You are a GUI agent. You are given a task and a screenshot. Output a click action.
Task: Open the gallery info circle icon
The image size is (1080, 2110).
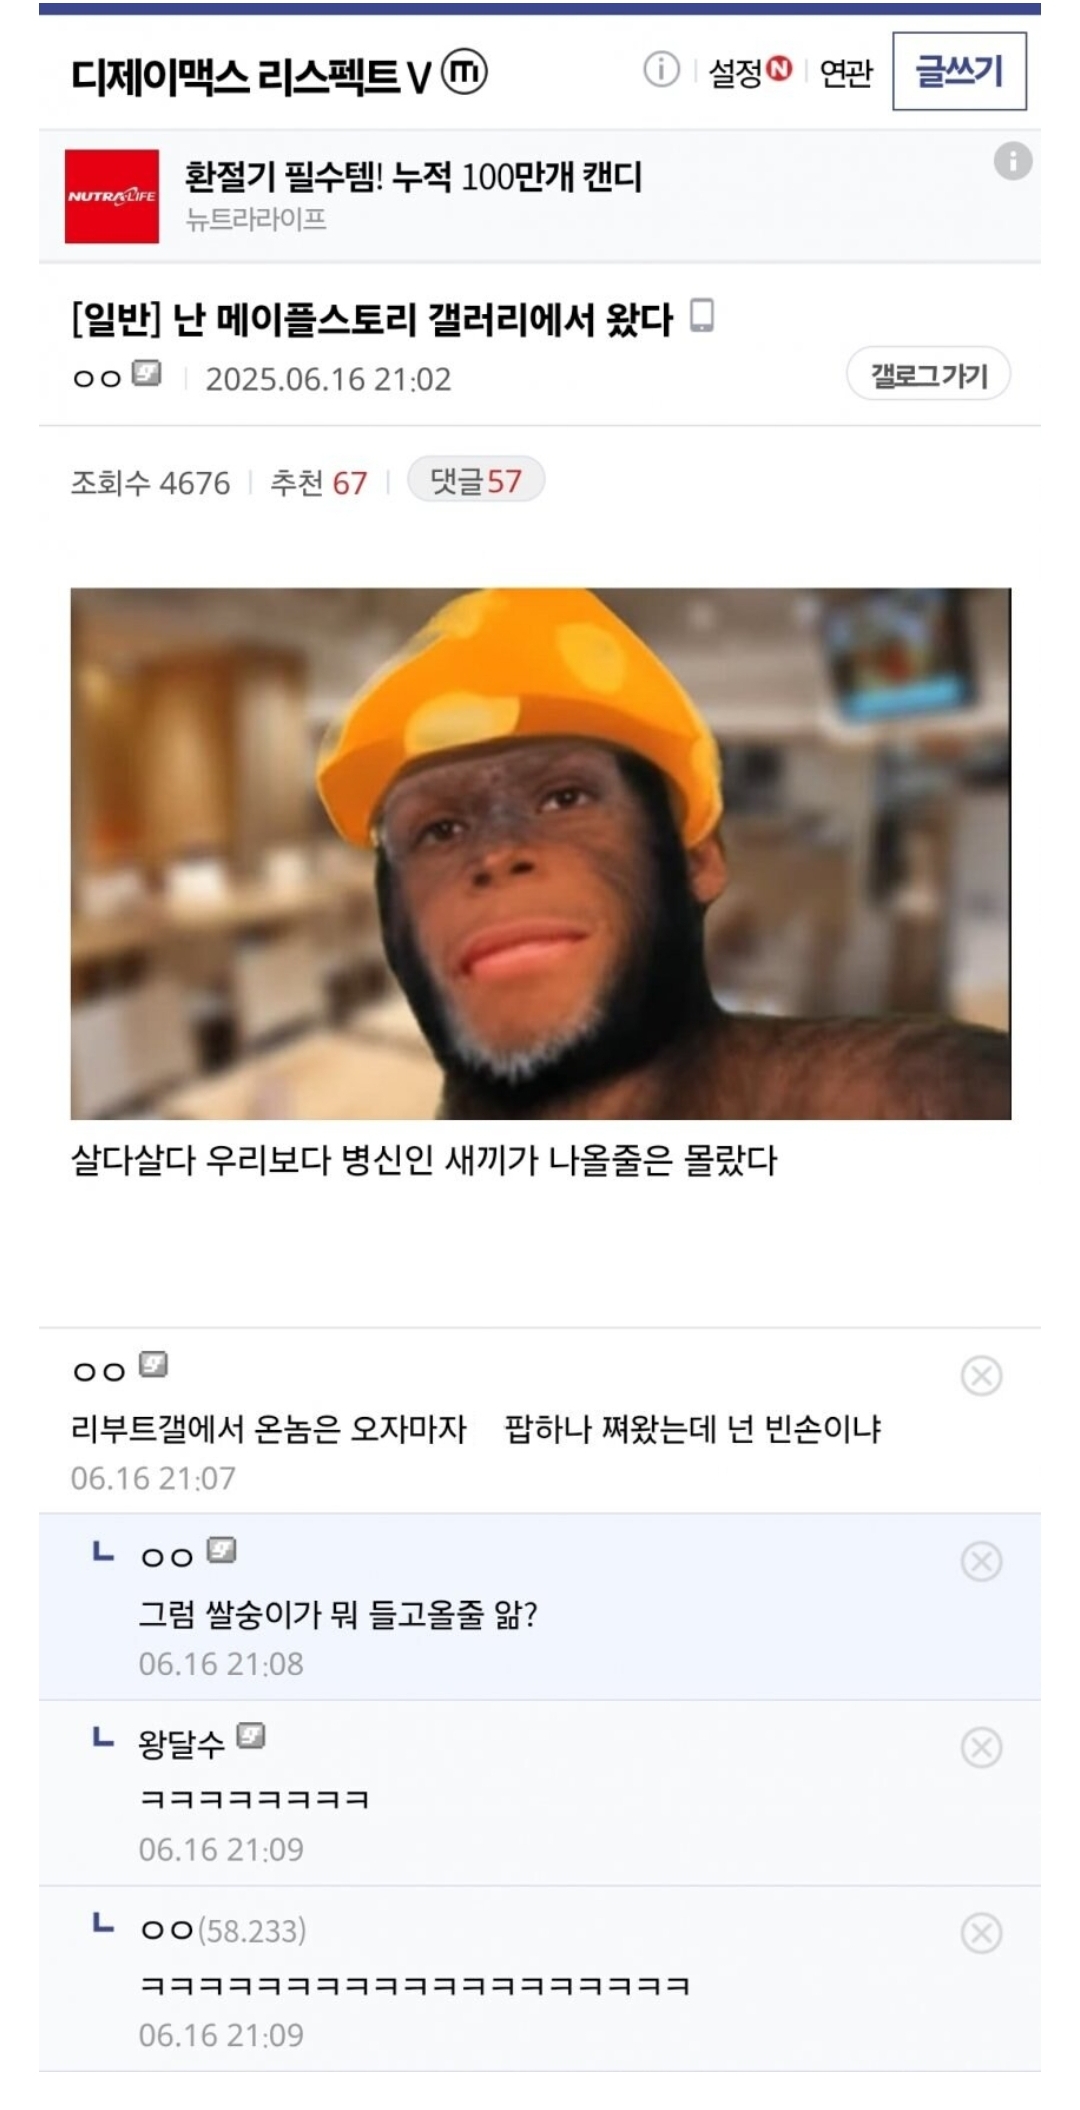point(661,70)
